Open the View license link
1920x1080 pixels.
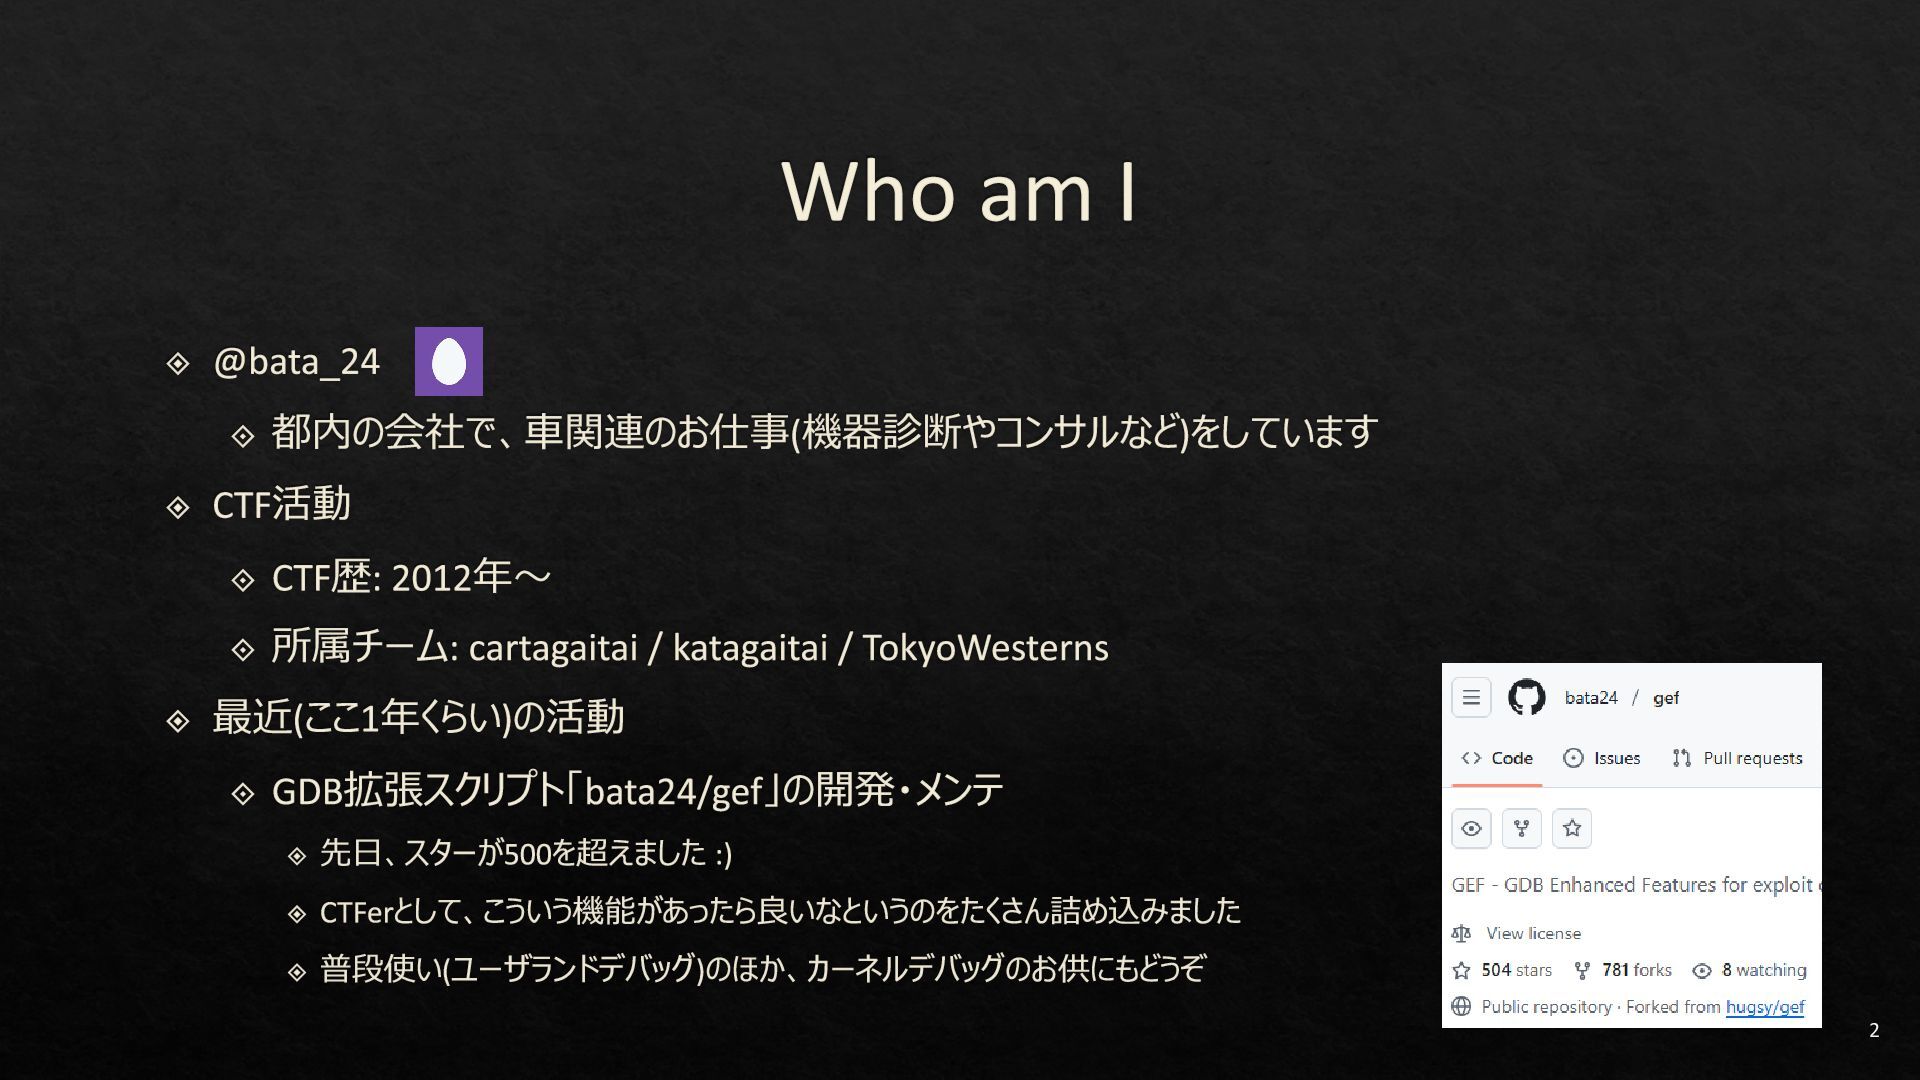1533,933
